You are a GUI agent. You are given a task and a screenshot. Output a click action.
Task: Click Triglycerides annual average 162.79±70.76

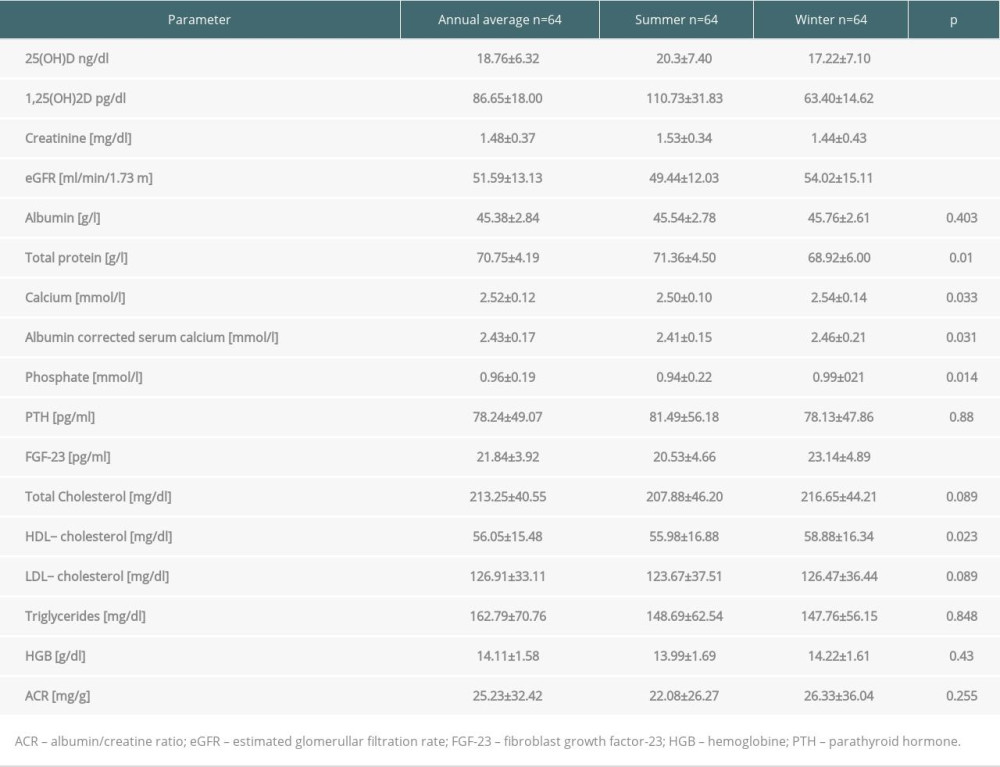coord(499,616)
